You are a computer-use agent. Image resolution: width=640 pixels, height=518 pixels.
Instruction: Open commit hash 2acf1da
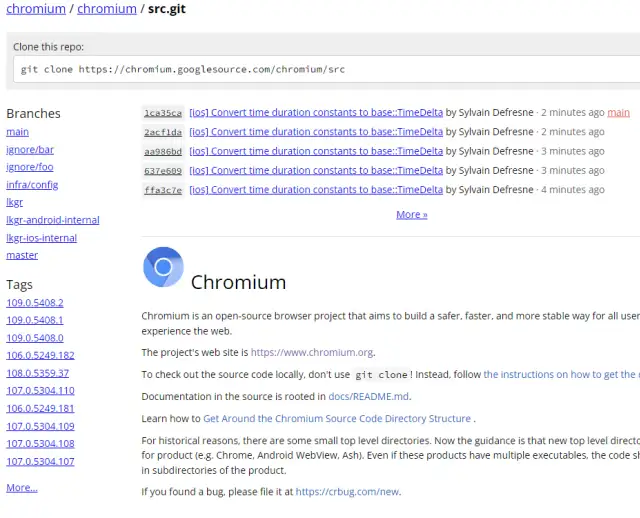[x=163, y=132]
